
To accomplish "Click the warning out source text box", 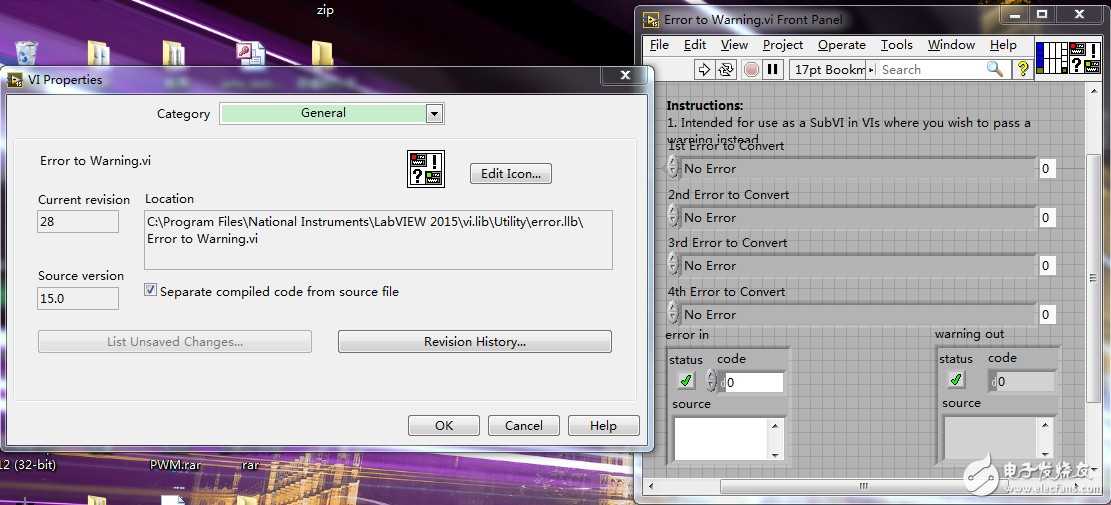I will coord(991,438).
